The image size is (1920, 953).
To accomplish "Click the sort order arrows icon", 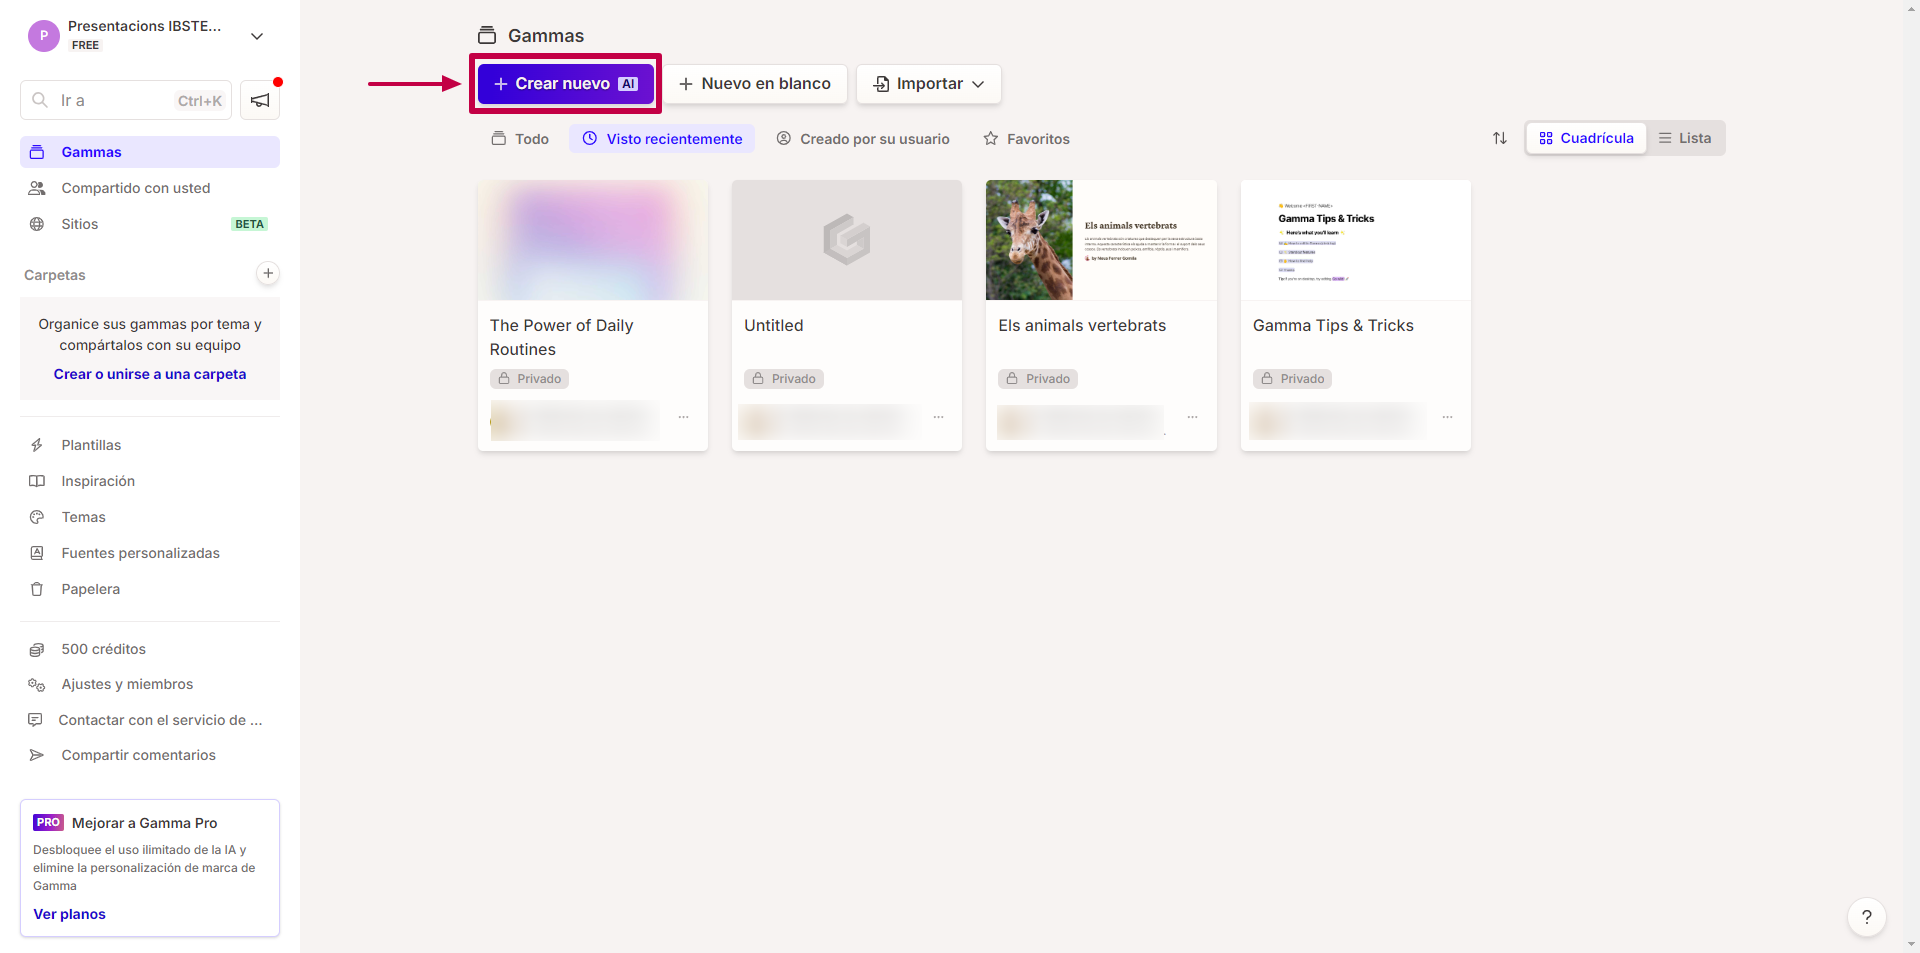I will [x=1499, y=138].
